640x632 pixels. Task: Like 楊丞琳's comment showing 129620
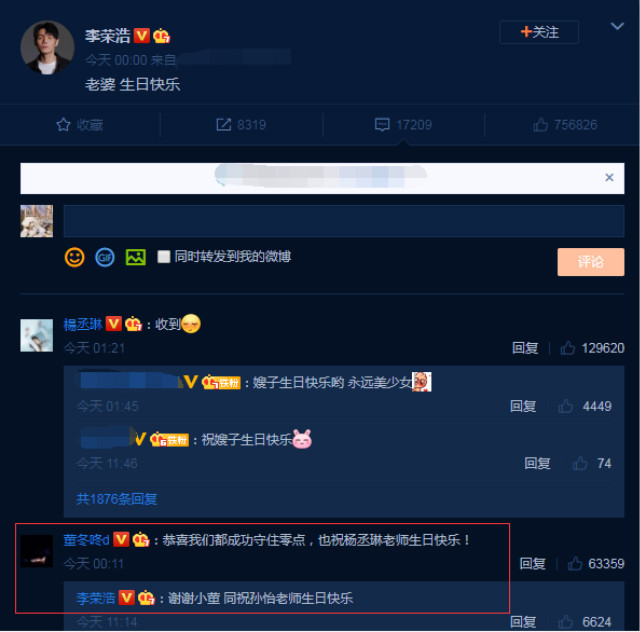567,348
